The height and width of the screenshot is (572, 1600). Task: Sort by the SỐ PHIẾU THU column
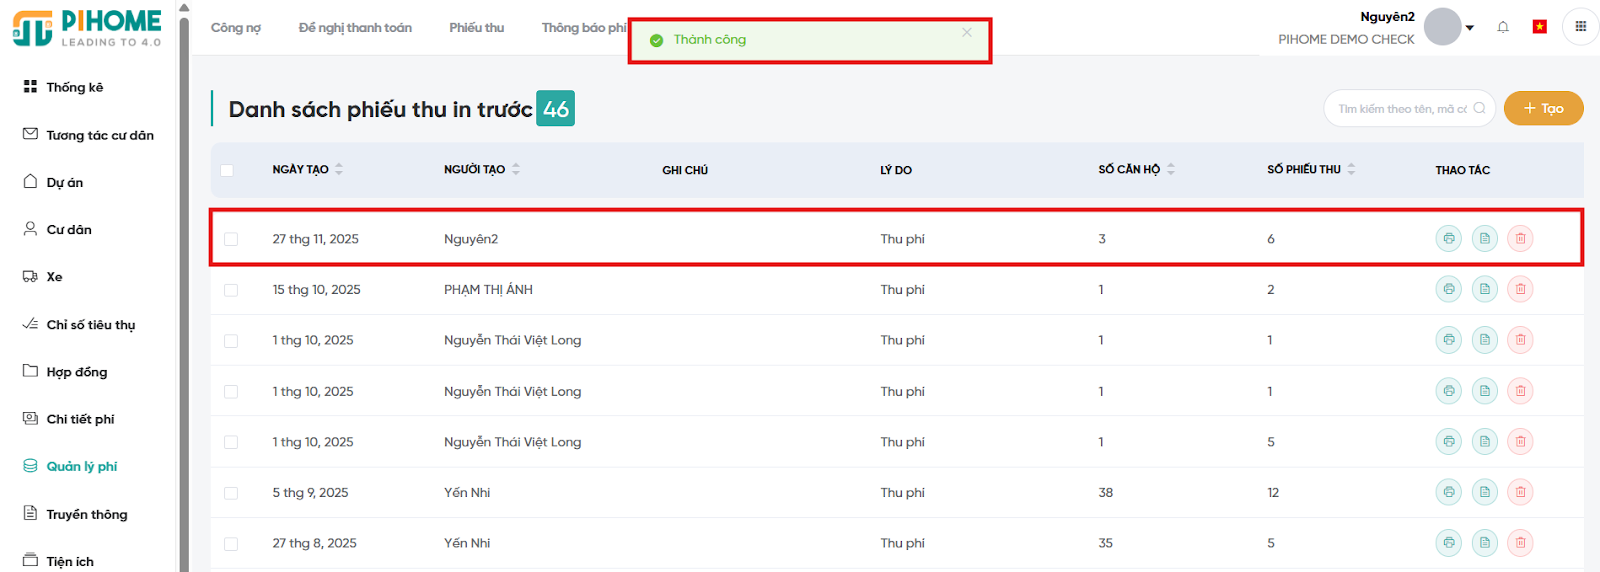click(x=1351, y=169)
